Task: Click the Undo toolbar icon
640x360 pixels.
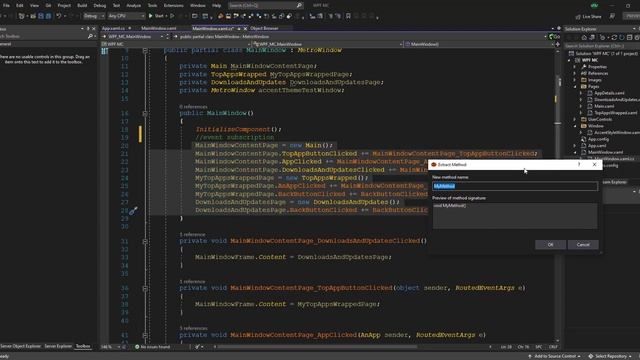Action: (x=59, y=16)
